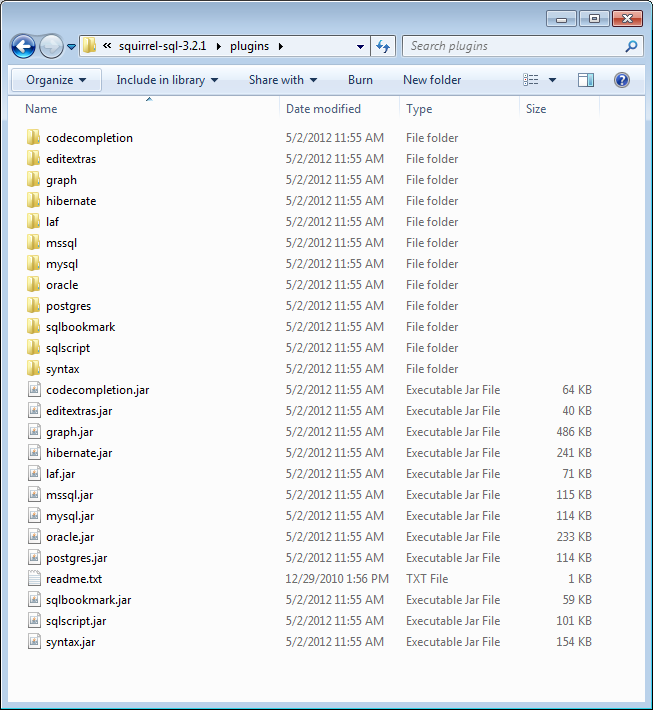Click the TXT File type of readme.txt
The height and width of the screenshot is (710, 653).
point(427,579)
